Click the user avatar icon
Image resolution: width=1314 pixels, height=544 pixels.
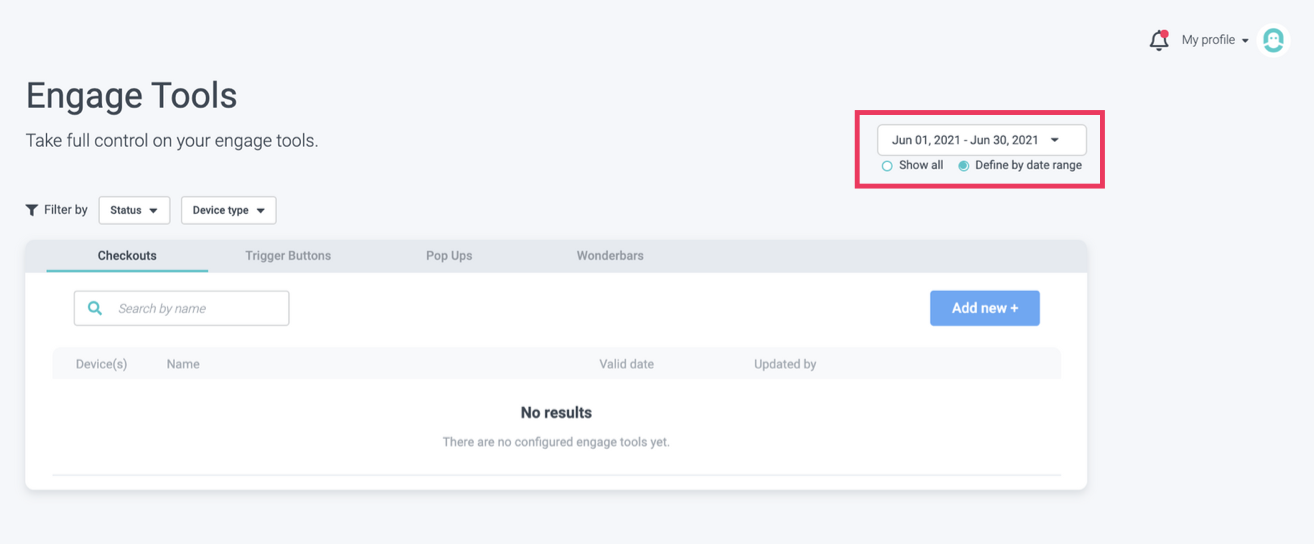1273,40
